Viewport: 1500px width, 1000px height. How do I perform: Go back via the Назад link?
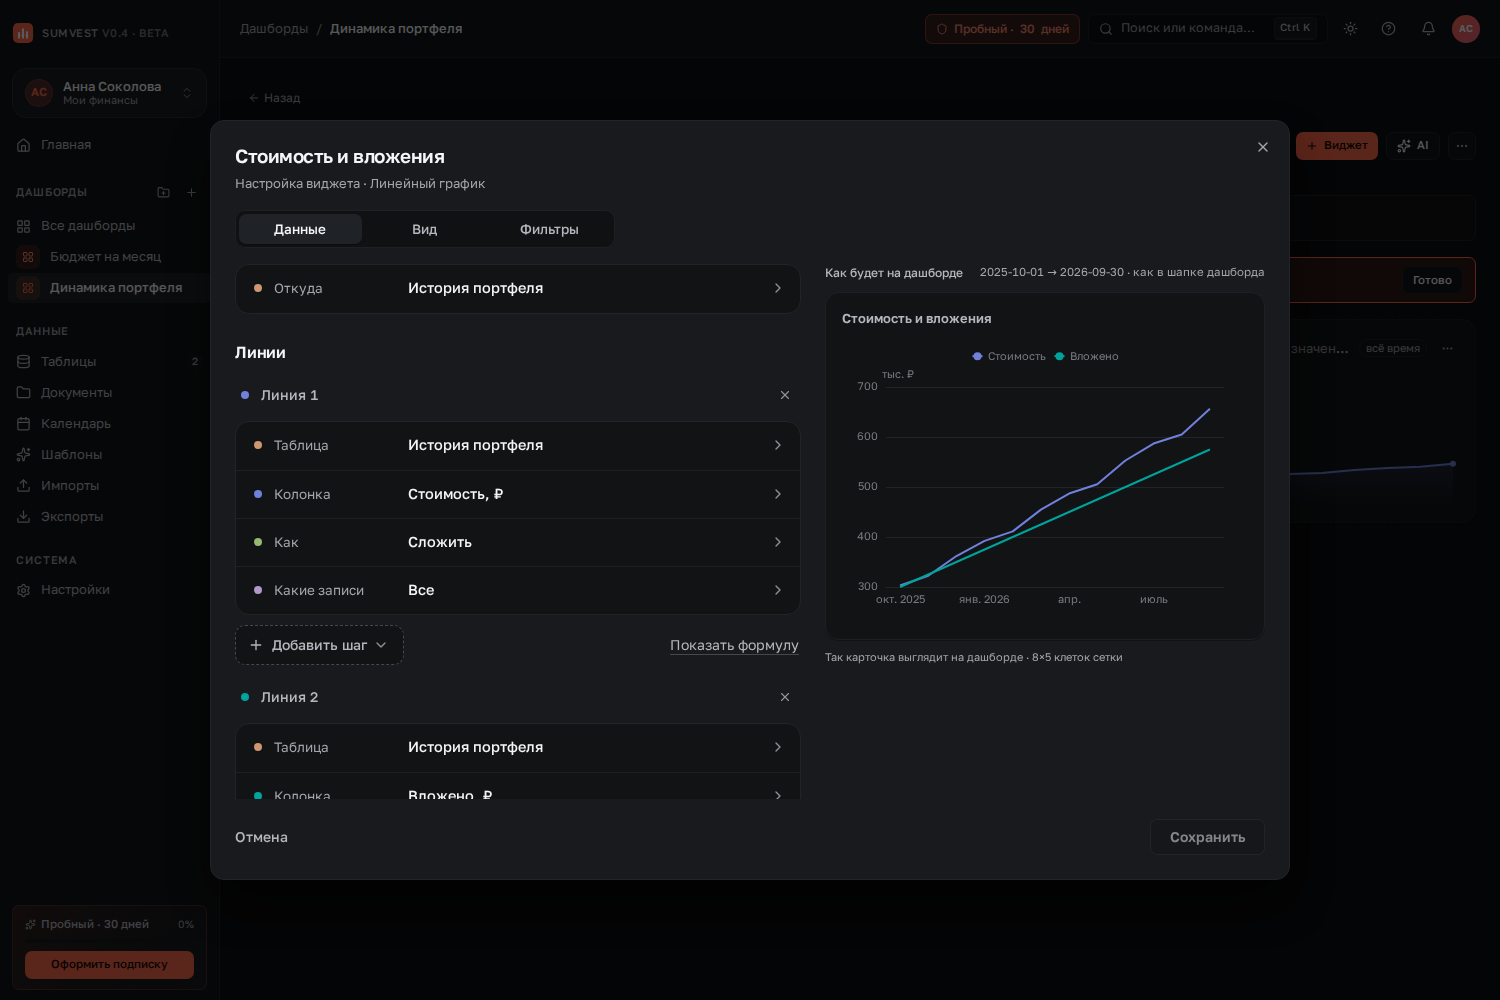point(274,98)
